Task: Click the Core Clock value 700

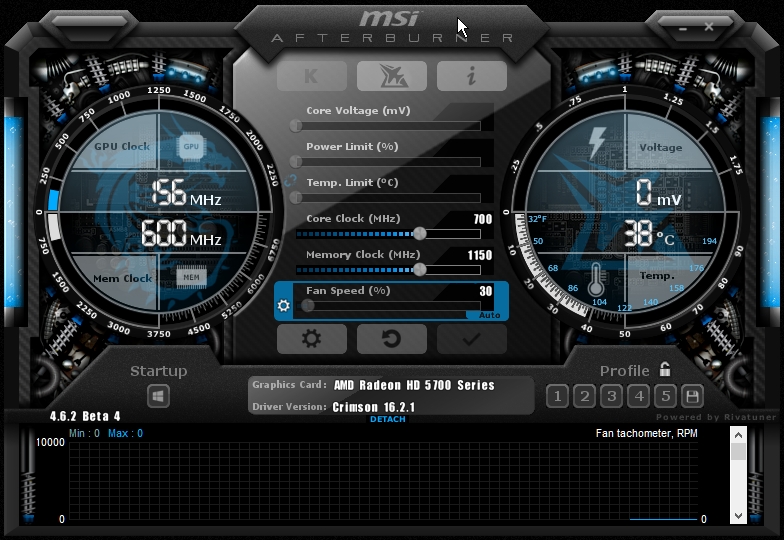Action: coord(482,219)
